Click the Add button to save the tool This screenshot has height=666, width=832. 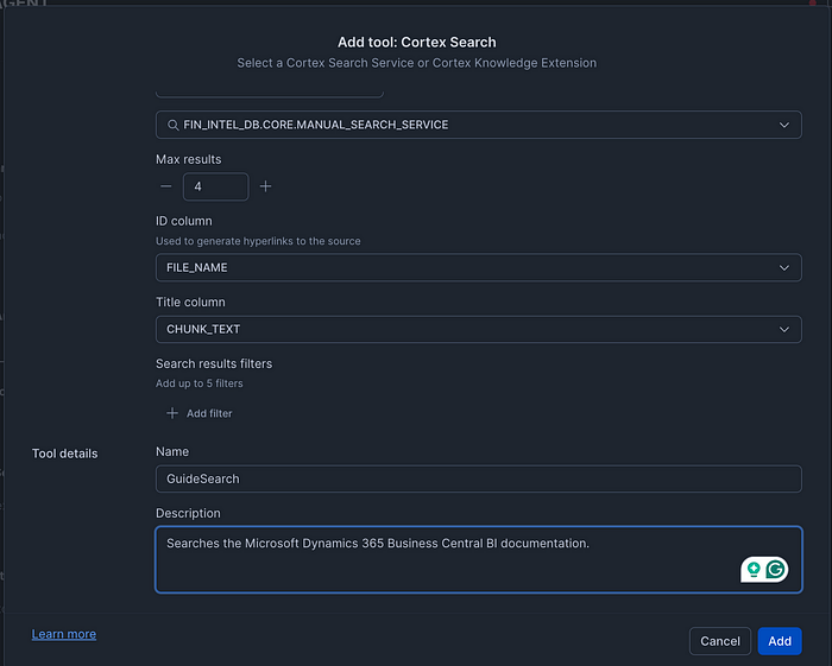pyautogui.click(x=780, y=641)
